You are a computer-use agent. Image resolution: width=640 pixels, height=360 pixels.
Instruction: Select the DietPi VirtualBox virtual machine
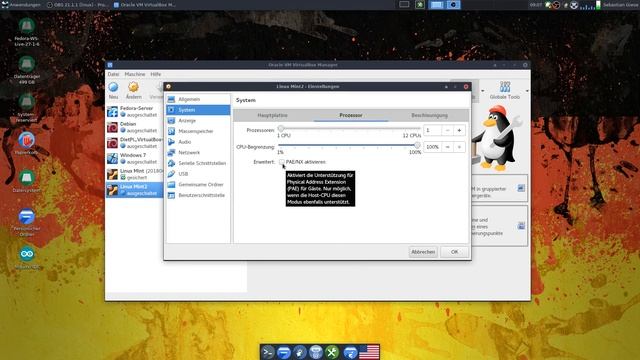tap(134, 142)
